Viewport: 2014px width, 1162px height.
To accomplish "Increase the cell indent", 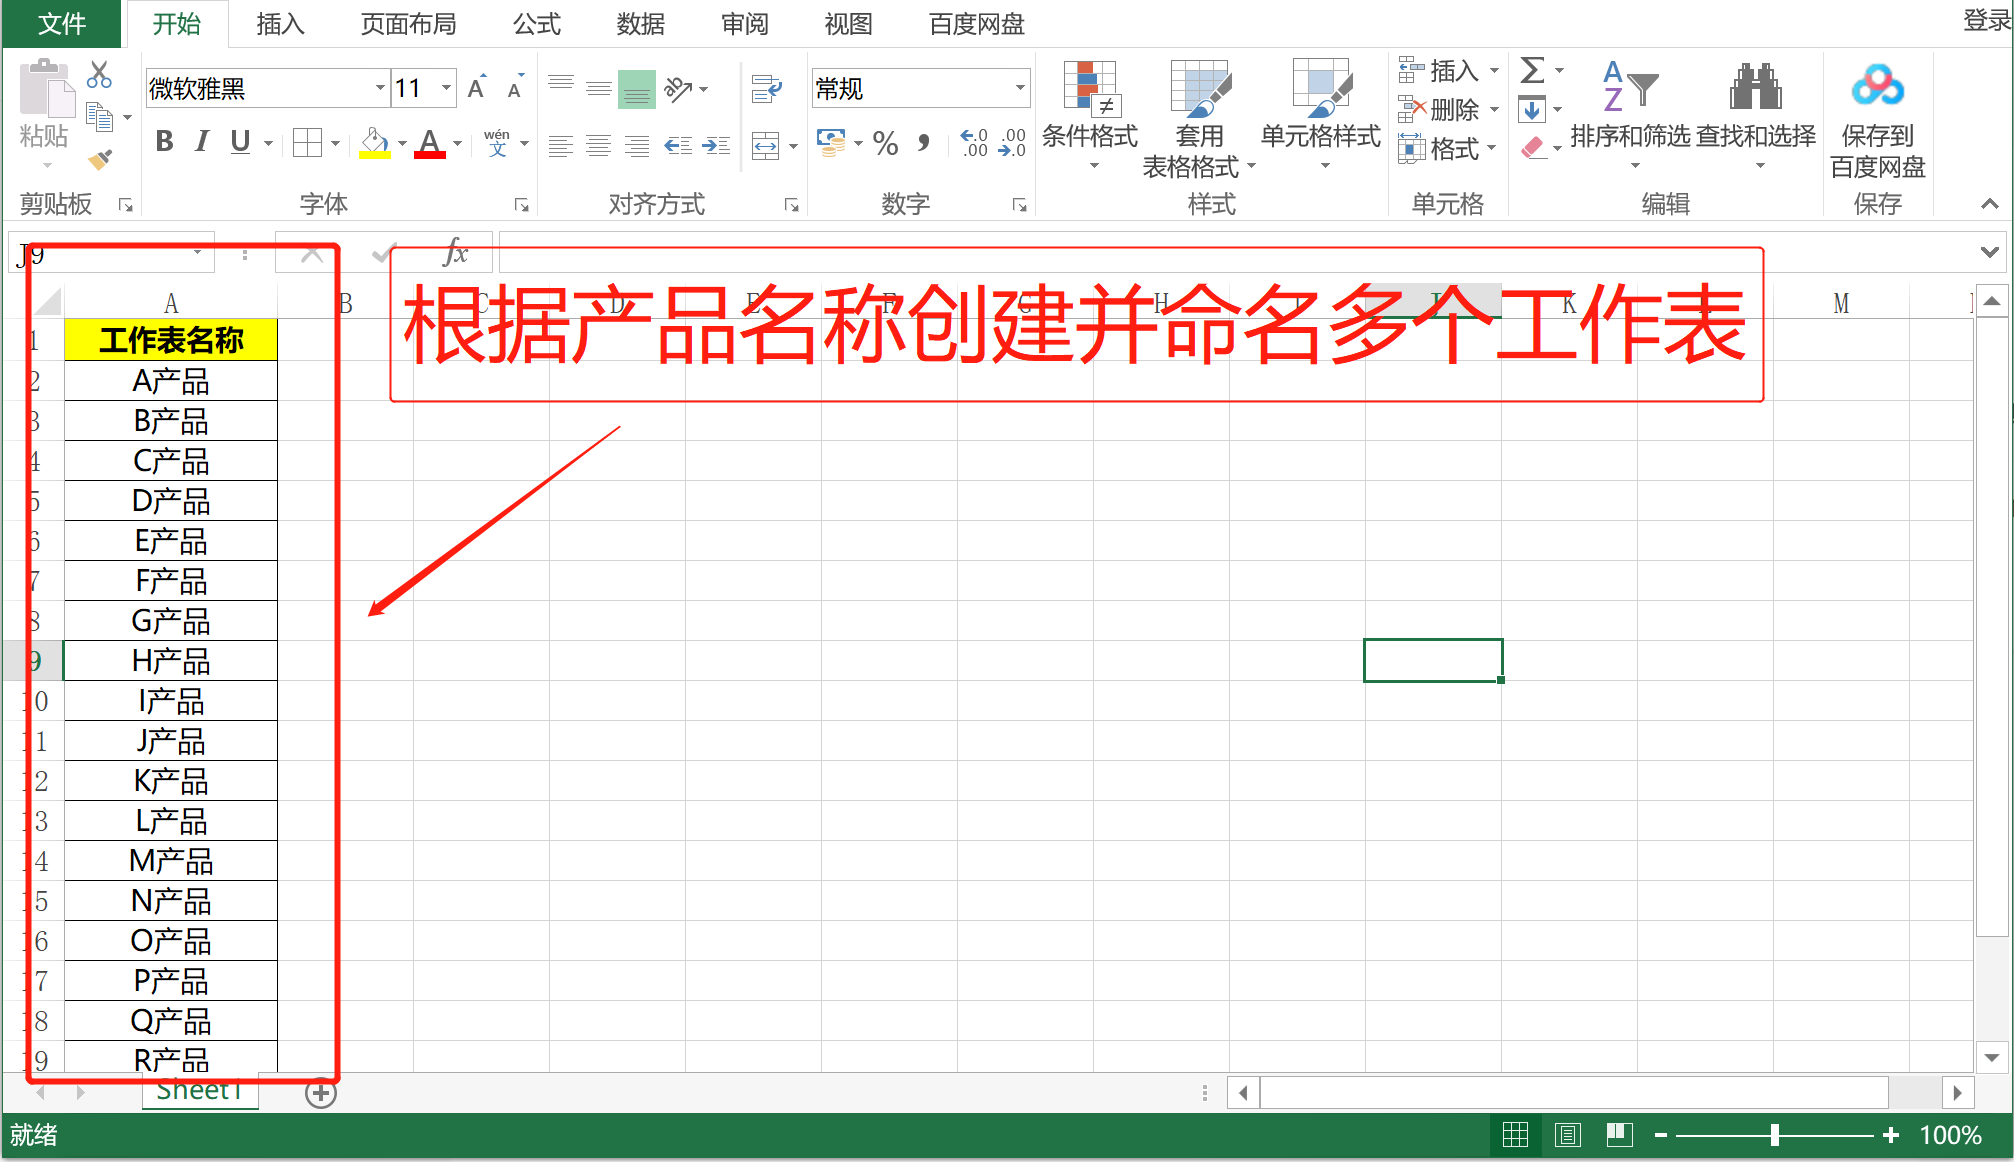I will click(x=716, y=146).
